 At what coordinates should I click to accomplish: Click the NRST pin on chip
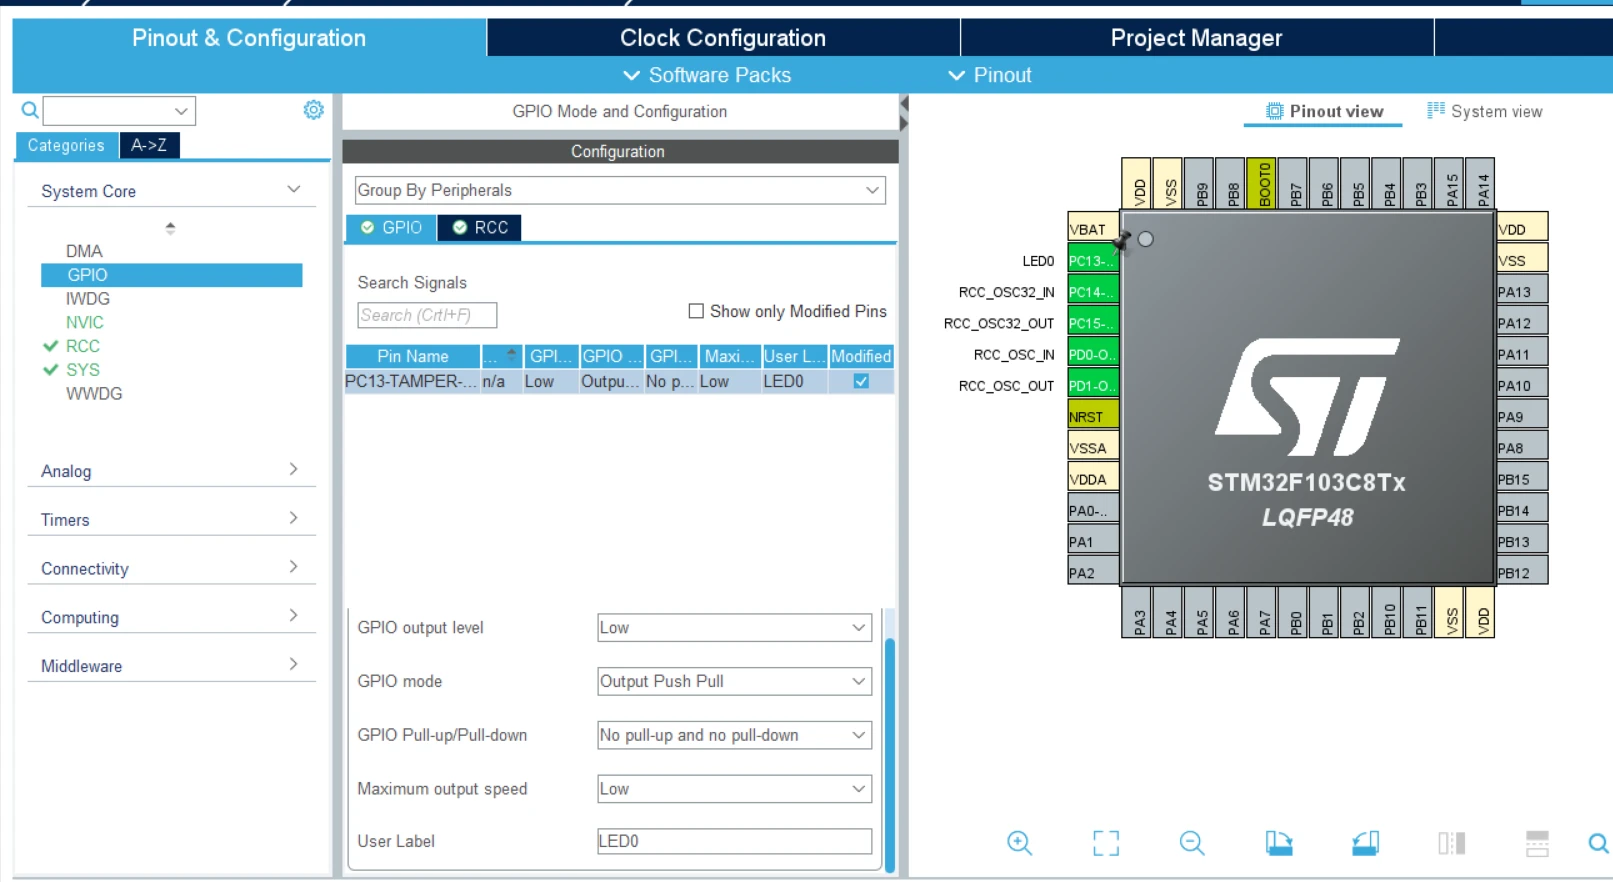click(1092, 416)
